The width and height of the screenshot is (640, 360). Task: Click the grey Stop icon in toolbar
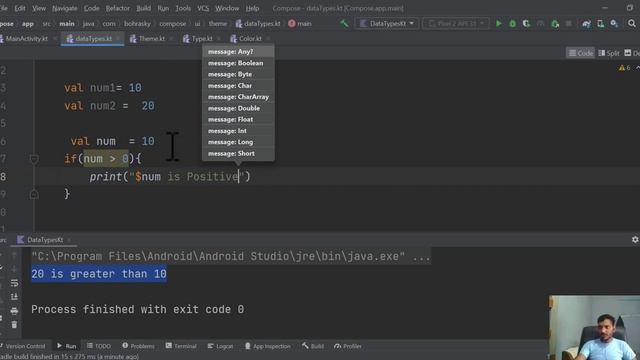click(x=569, y=24)
